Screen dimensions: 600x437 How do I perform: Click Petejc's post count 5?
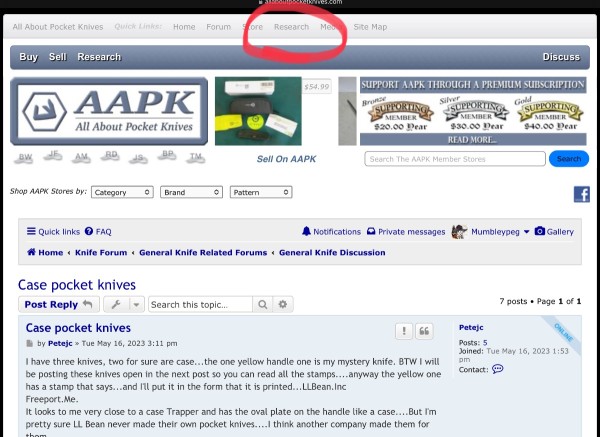click(485, 342)
